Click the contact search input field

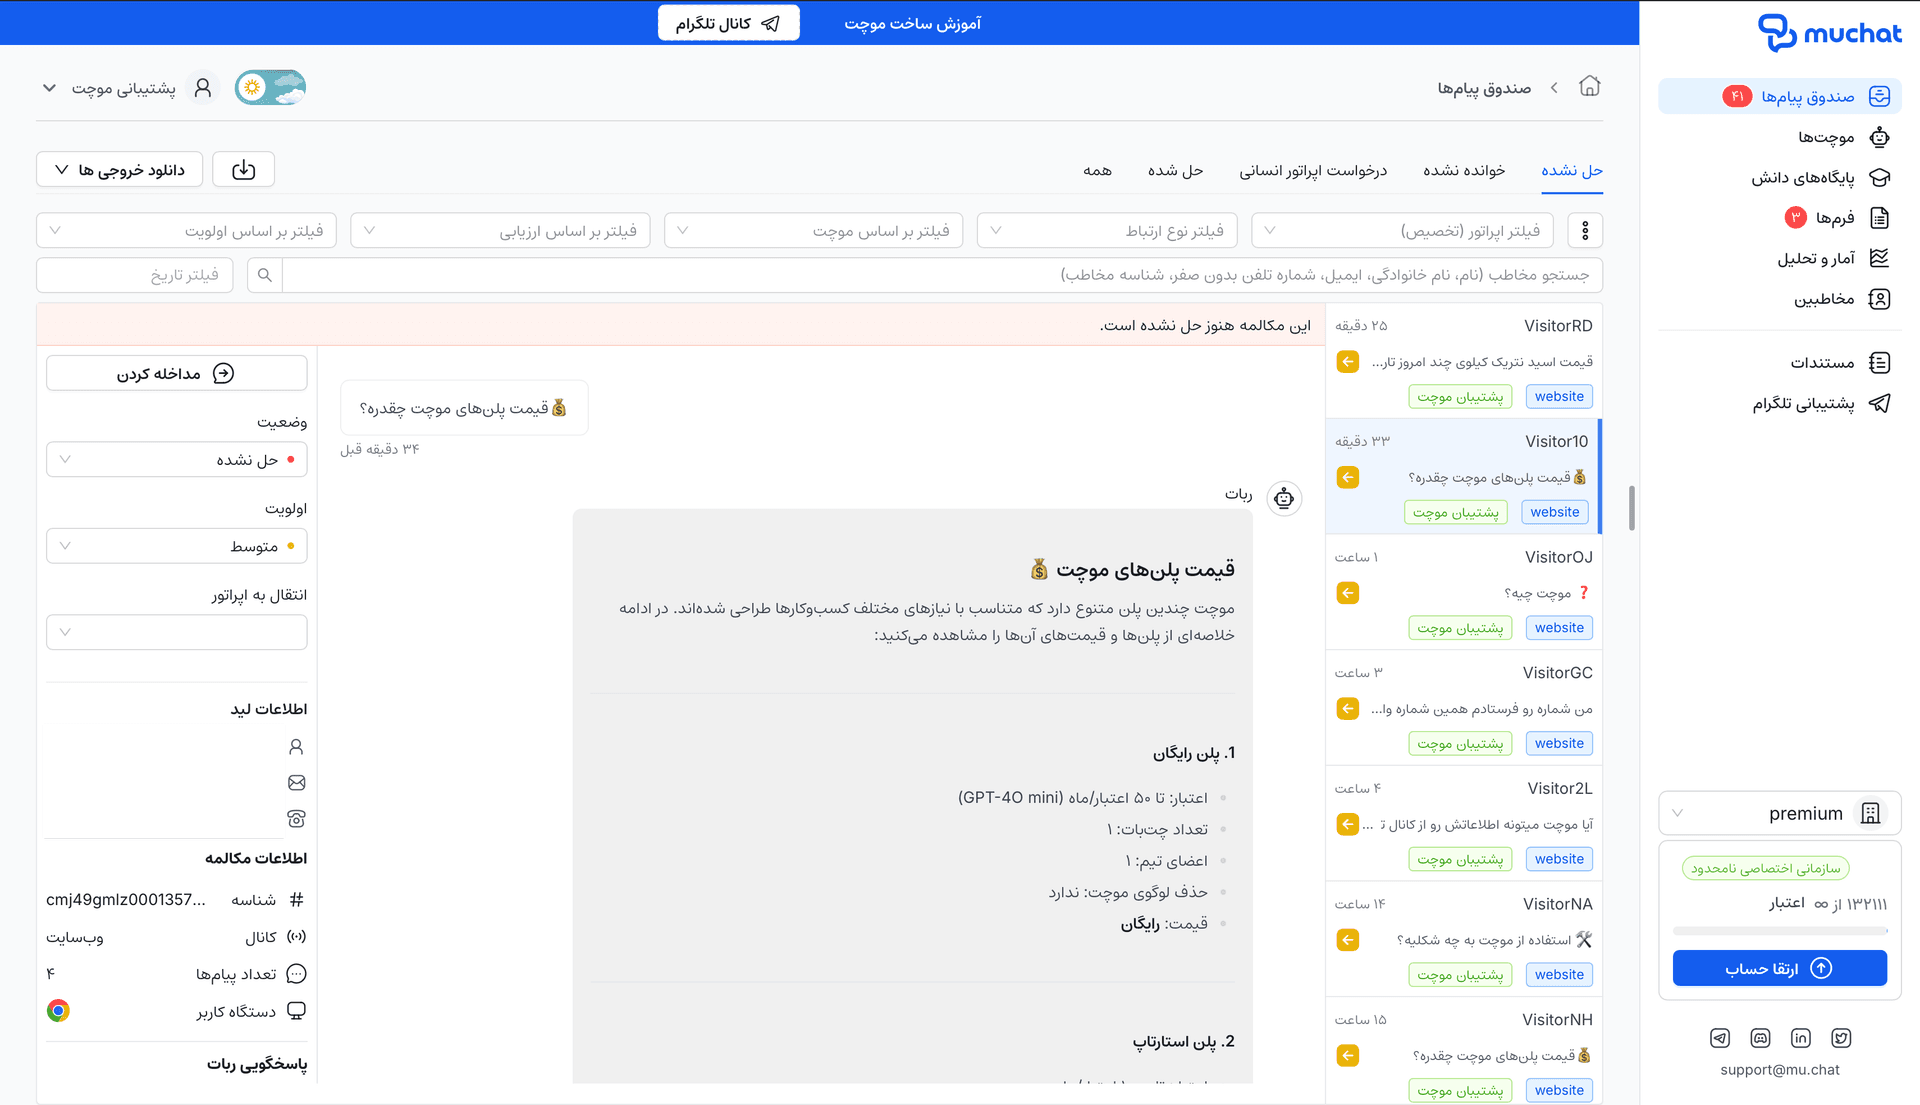pos(942,275)
